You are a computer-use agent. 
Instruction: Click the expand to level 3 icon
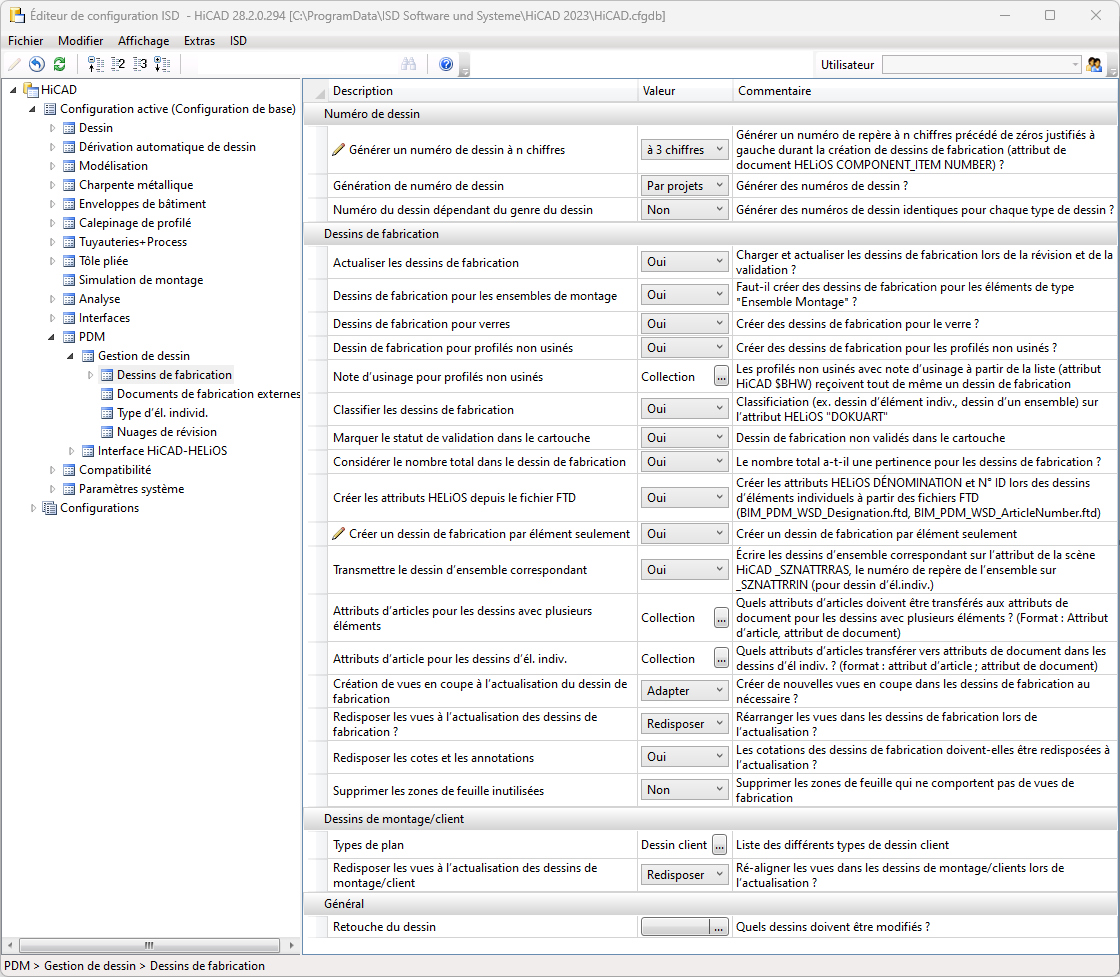tap(140, 64)
